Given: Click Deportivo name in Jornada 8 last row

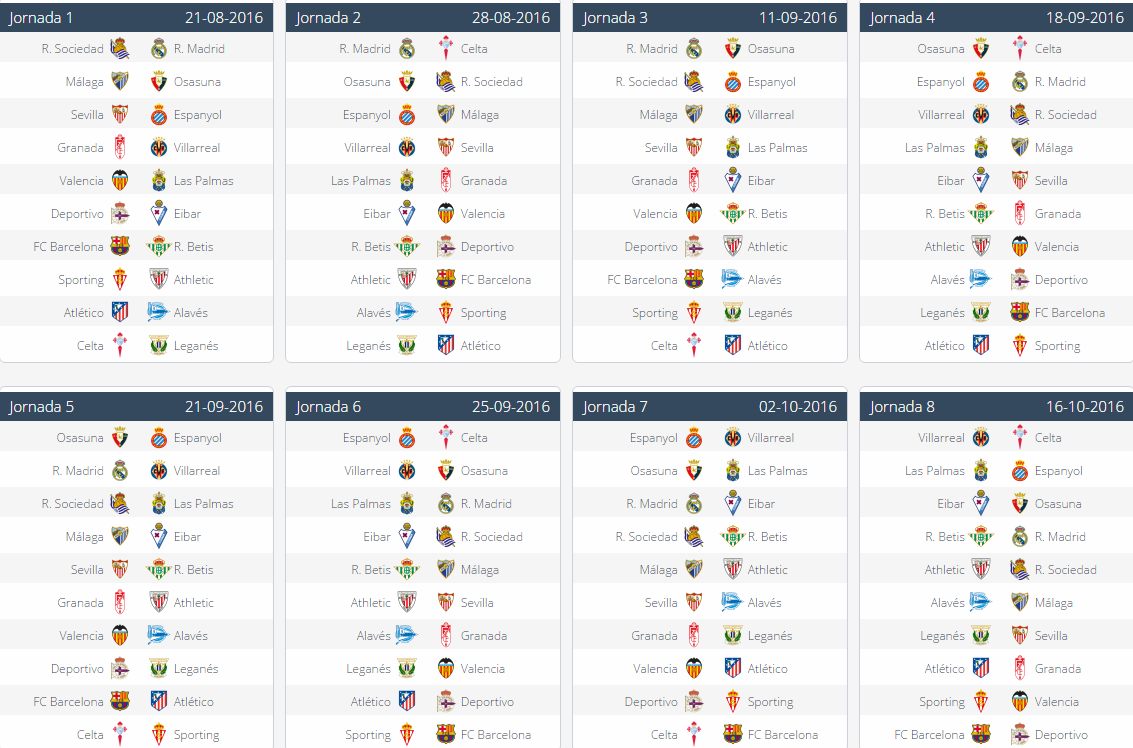Looking at the screenshot, I should tap(1061, 734).
